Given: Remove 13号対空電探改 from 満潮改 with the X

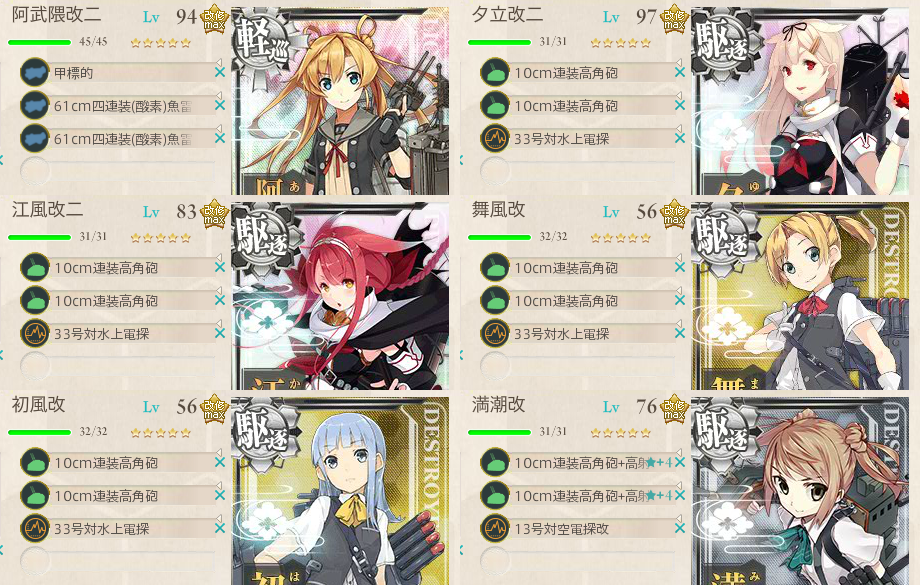Looking at the screenshot, I should click(x=680, y=528).
